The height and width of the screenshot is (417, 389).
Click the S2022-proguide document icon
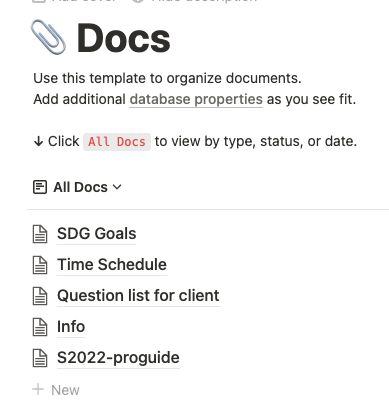(x=40, y=358)
